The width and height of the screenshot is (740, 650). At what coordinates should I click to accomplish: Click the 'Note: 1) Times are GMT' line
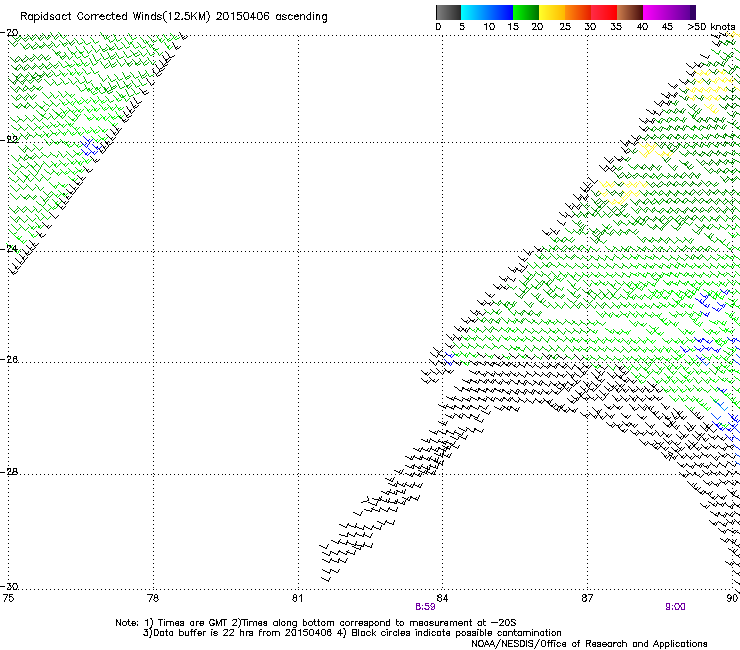tap(316, 623)
